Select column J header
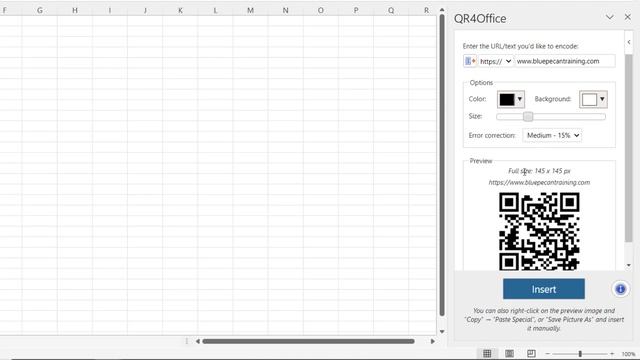The height and width of the screenshot is (360, 640). point(145,11)
